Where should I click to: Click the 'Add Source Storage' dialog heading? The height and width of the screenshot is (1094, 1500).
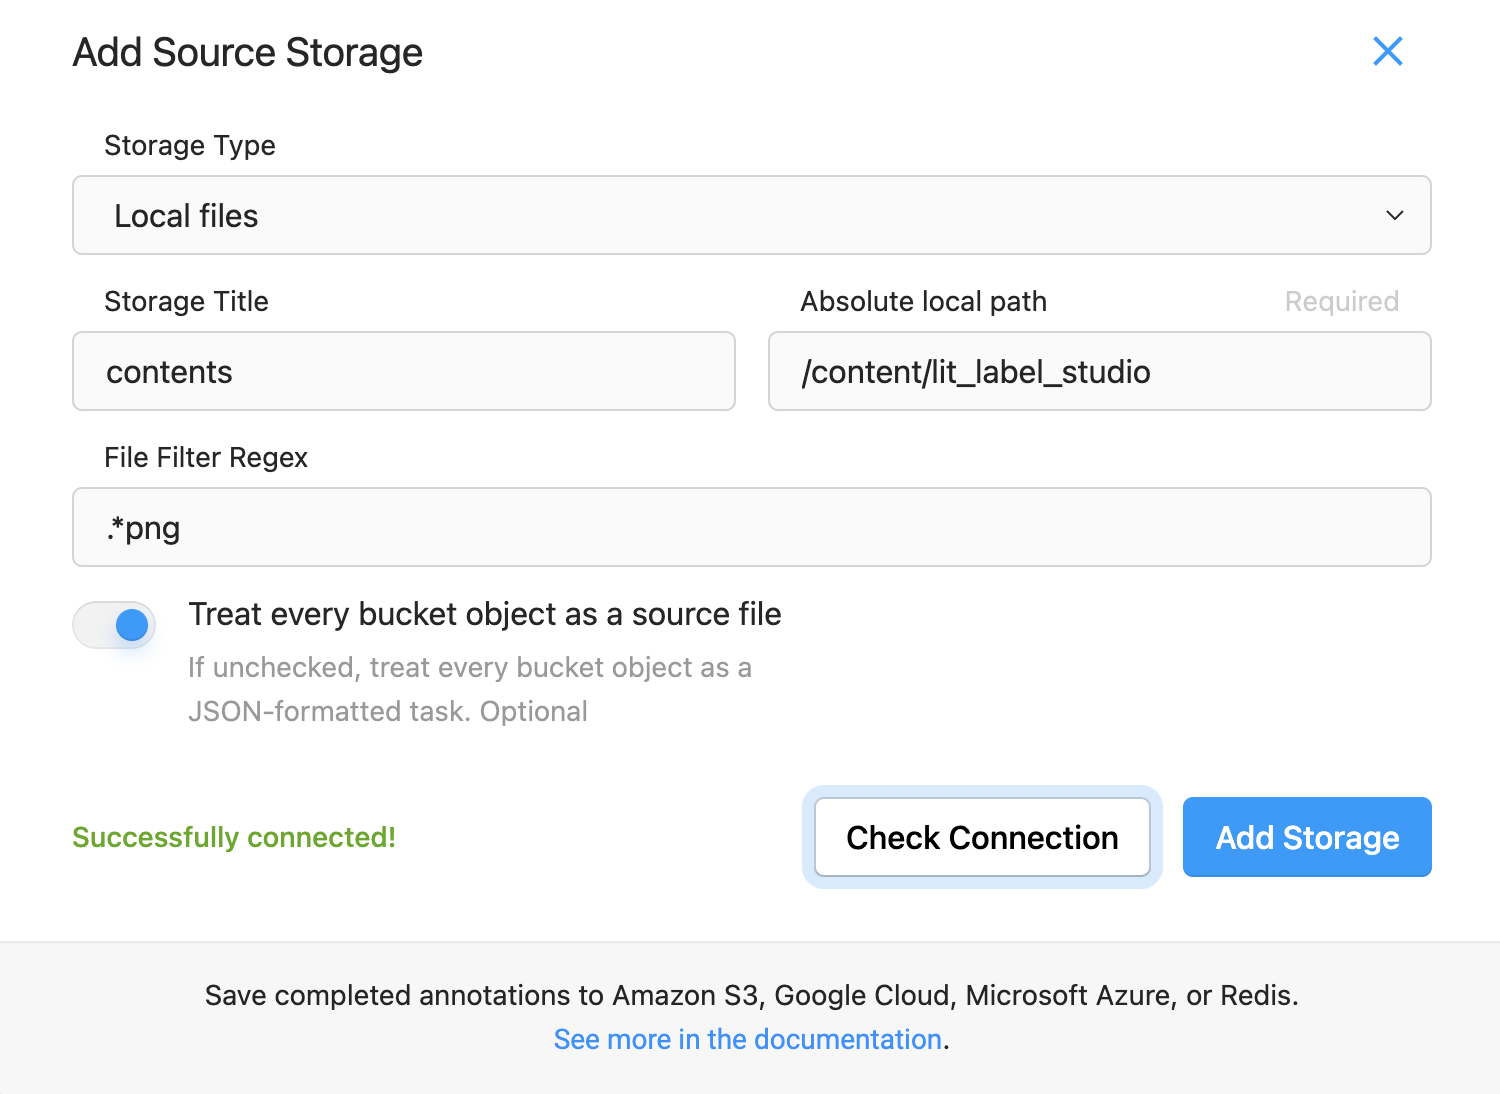click(248, 52)
